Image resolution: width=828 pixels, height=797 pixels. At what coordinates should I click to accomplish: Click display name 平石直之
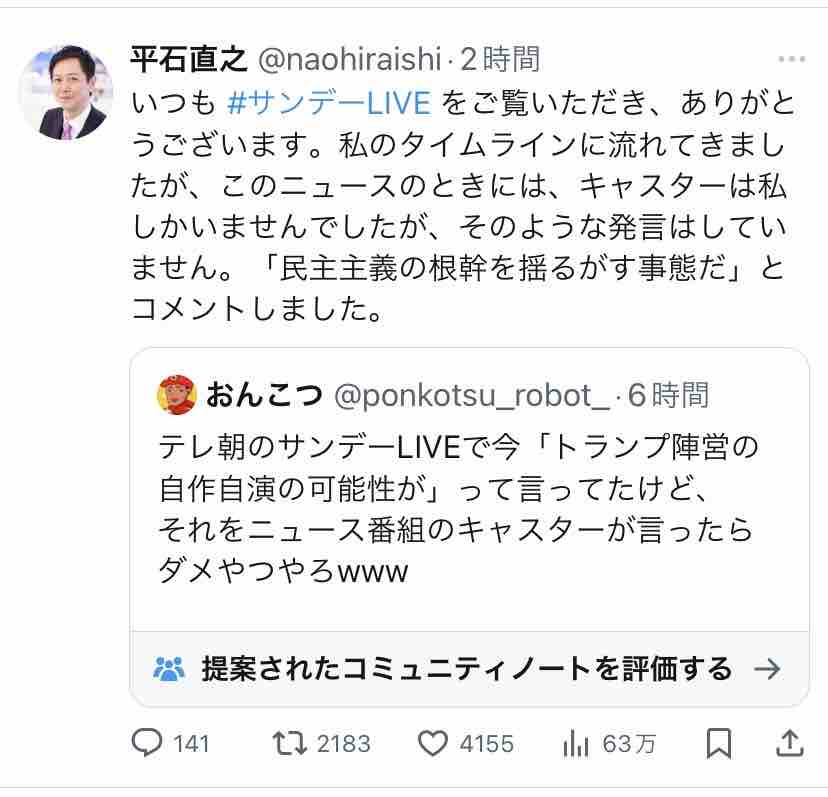188,59
